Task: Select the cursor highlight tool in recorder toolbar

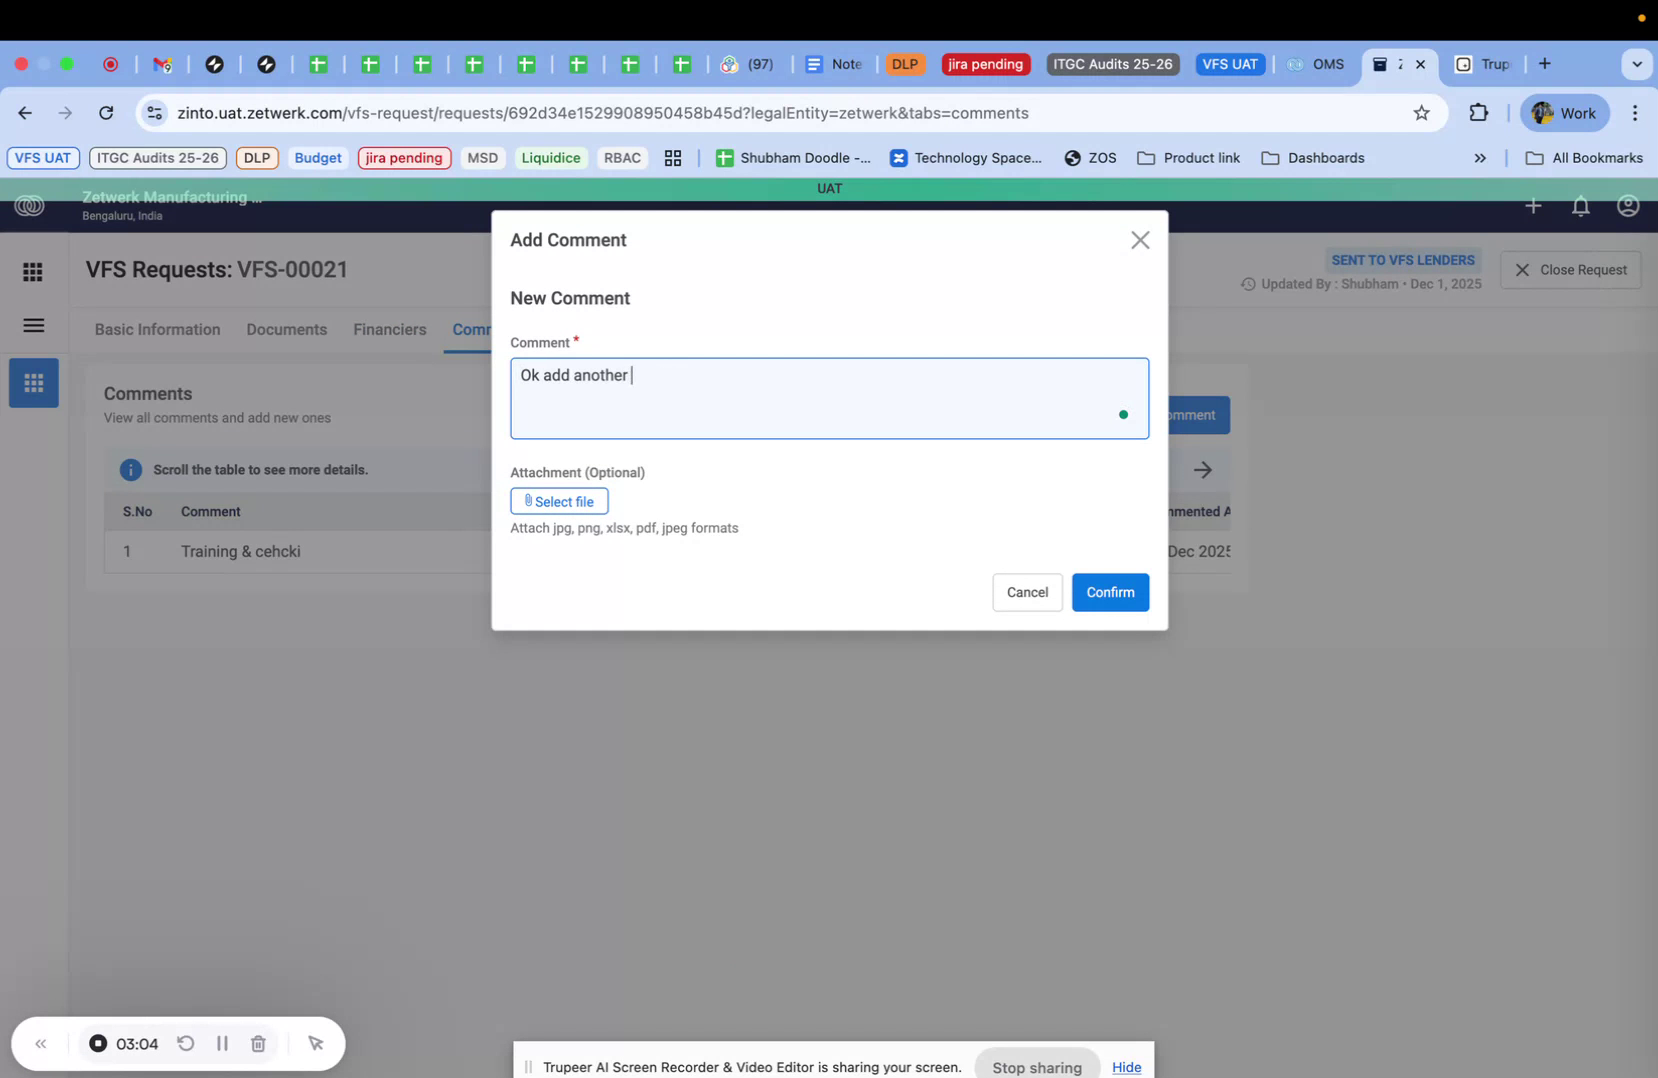Action: (316, 1043)
